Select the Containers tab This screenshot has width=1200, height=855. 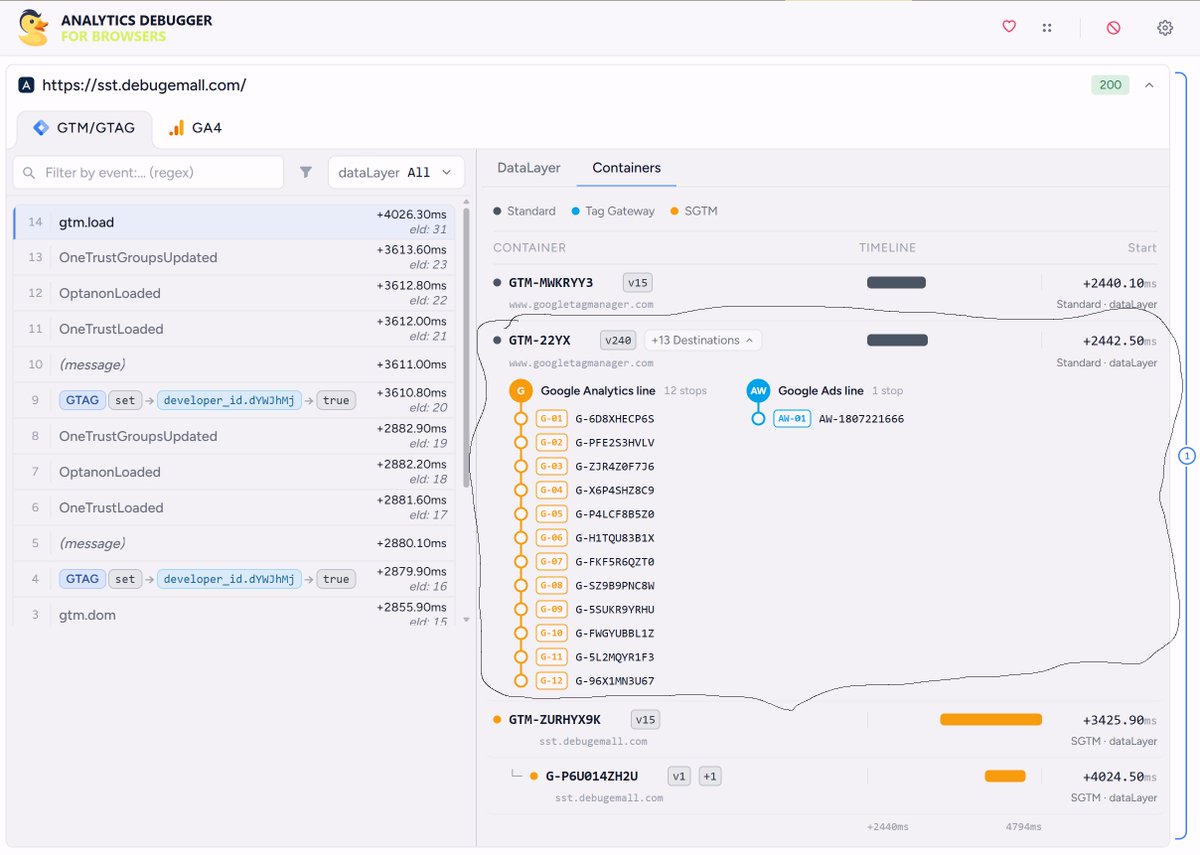(626, 168)
